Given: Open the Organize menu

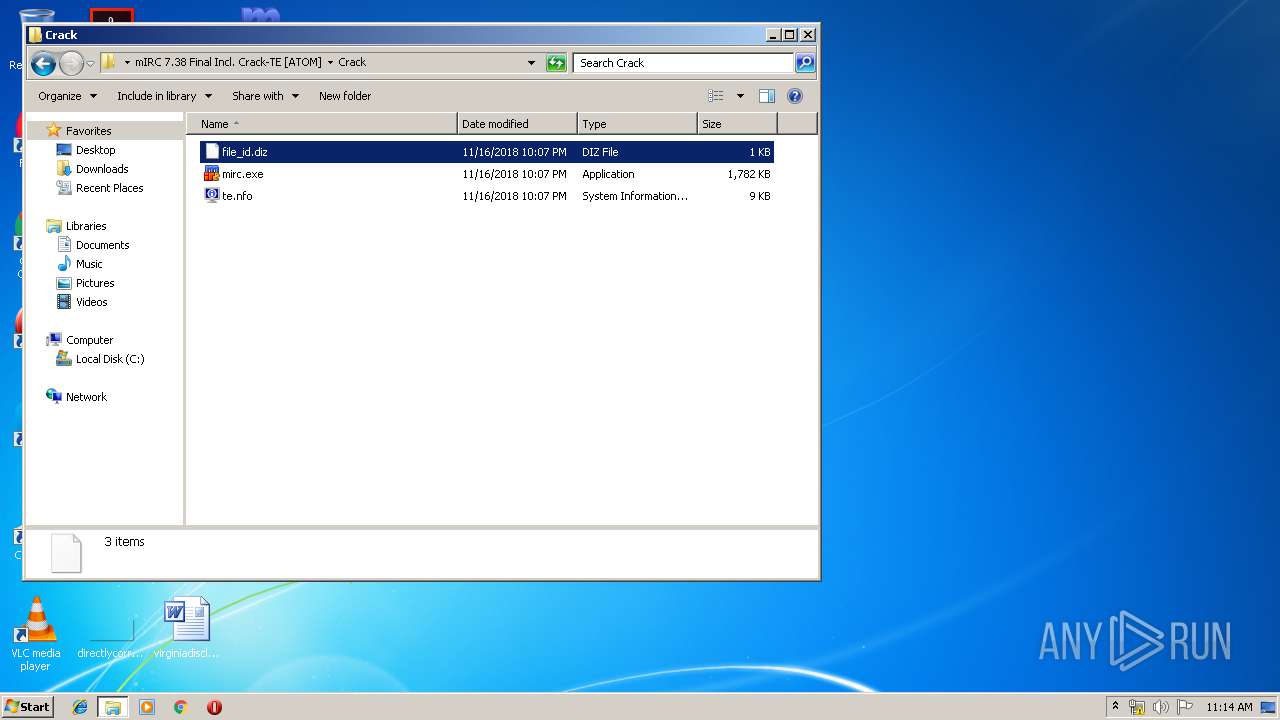Looking at the screenshot, I should coord(67,96).
